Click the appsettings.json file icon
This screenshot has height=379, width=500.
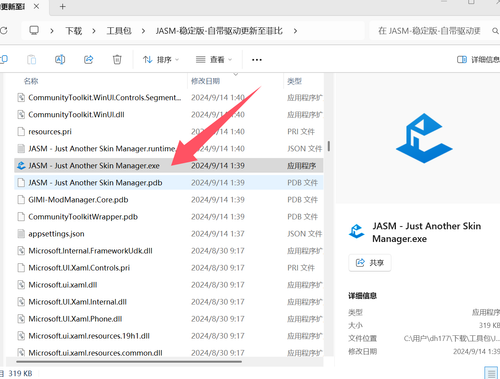click(x=21, y=234)
